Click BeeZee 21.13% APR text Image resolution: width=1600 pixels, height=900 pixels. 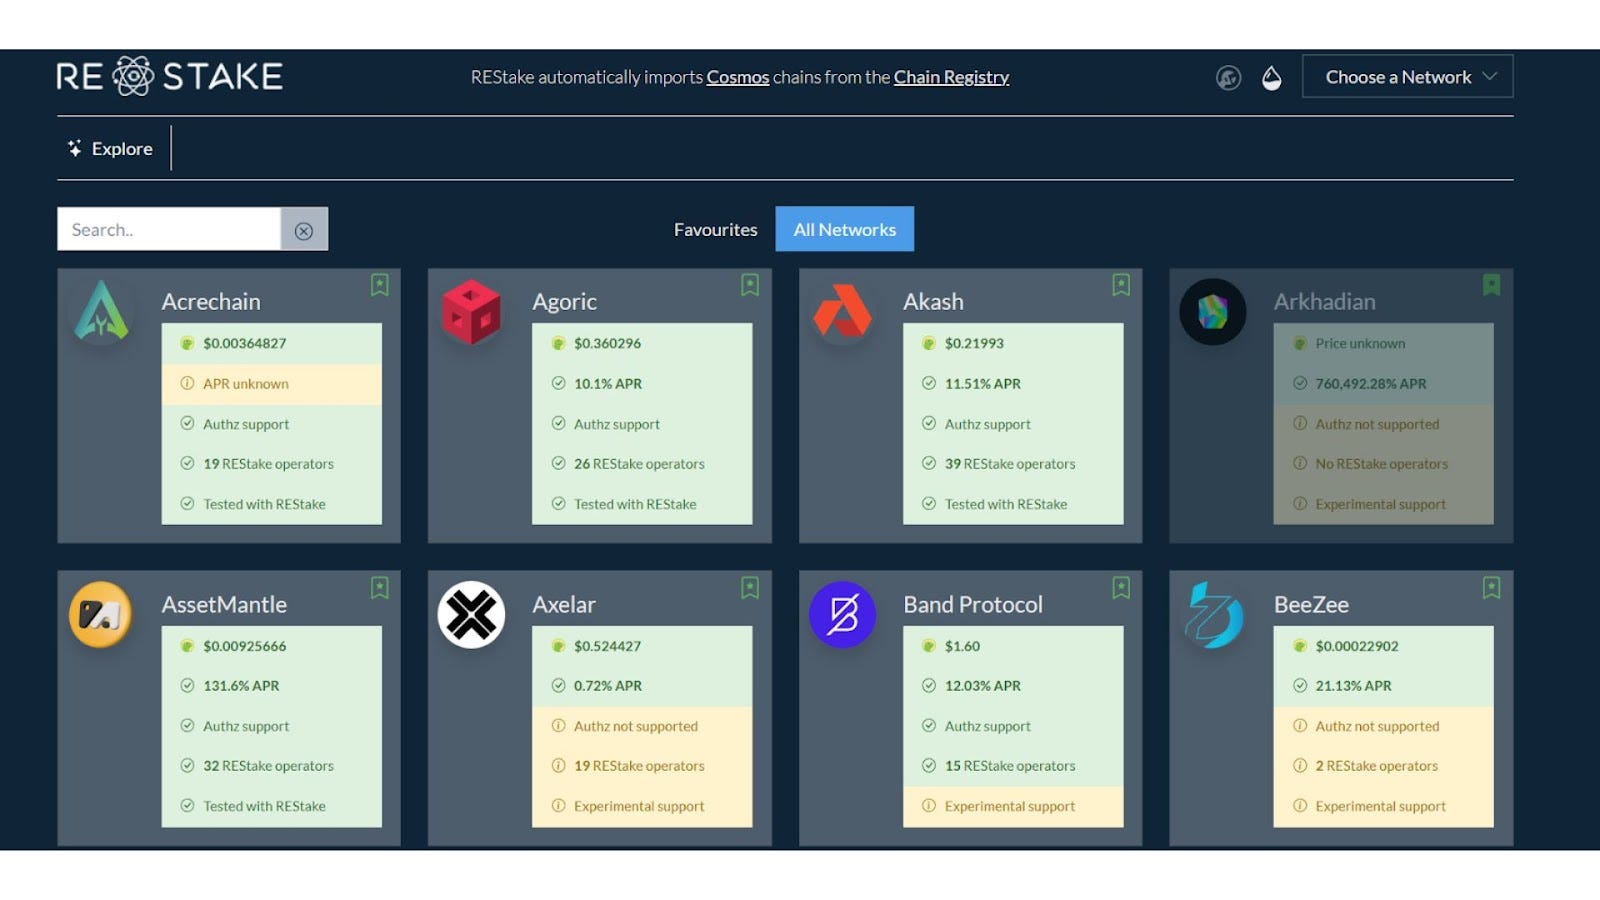pyautogui.click(x=1353, y=686)
